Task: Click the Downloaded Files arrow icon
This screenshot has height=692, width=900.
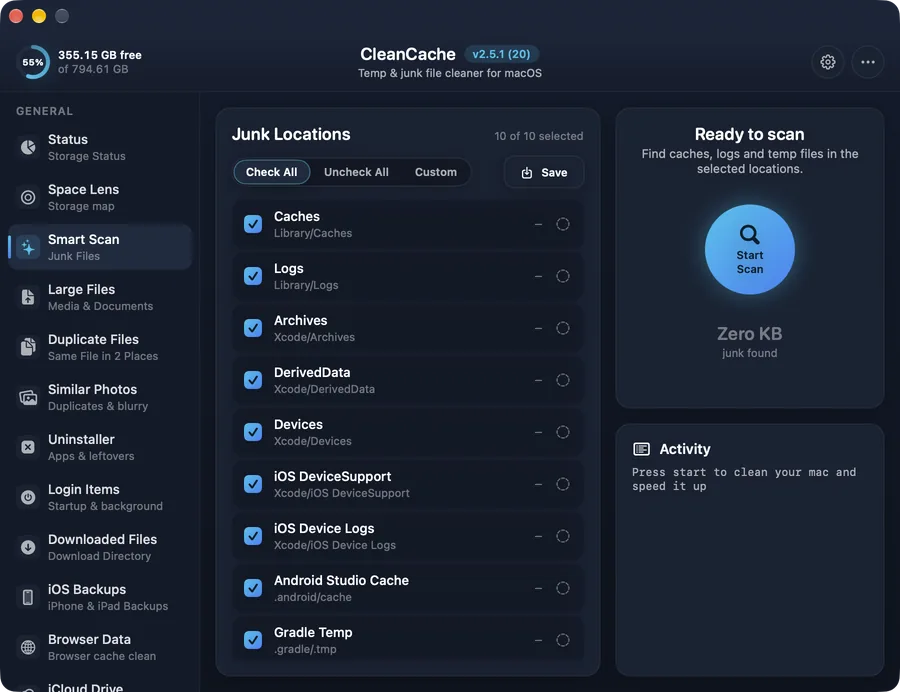Action: tap(28, 547)
